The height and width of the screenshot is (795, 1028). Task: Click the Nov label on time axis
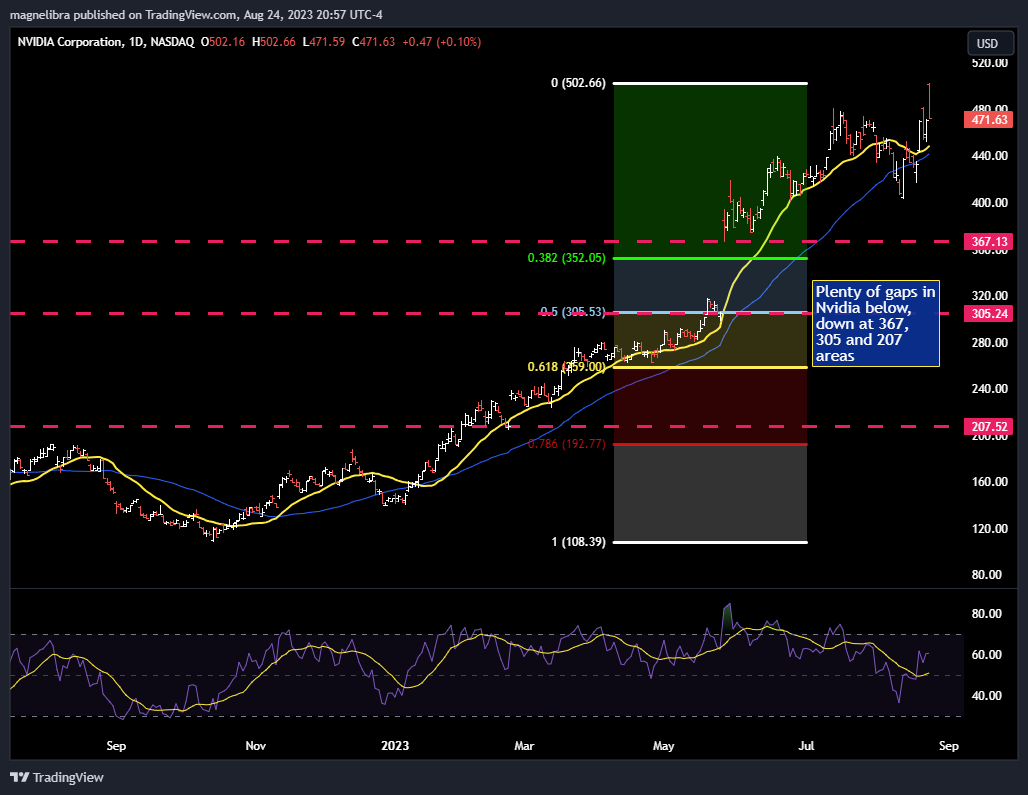click(x=256, y=746)
